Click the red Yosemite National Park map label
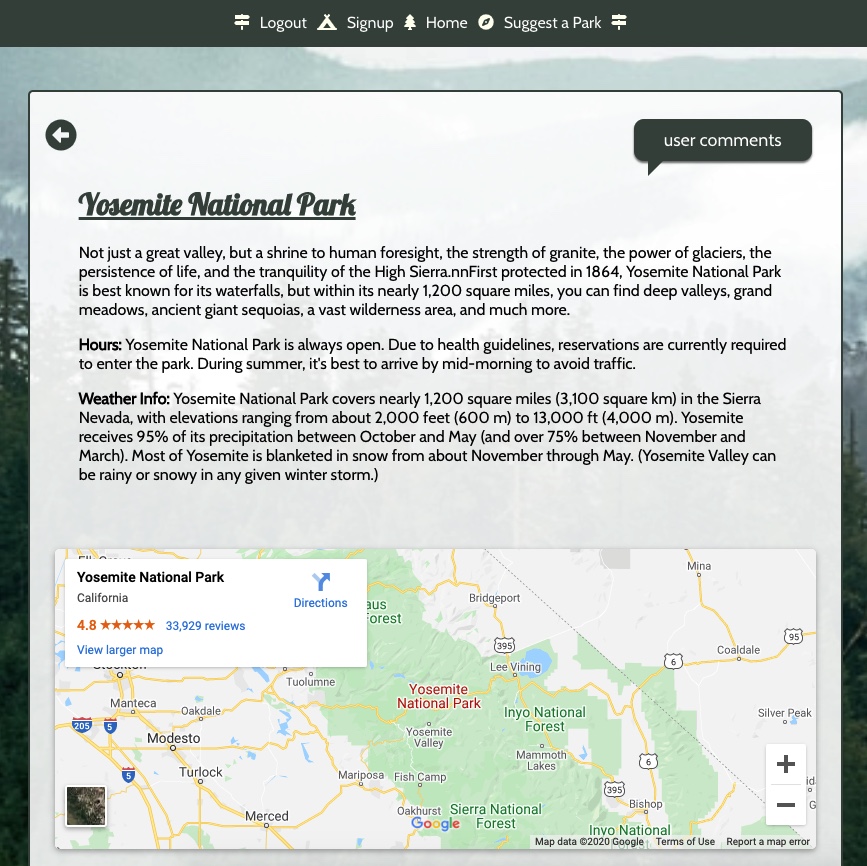867x866 pixels. click(x=438, y=696)
